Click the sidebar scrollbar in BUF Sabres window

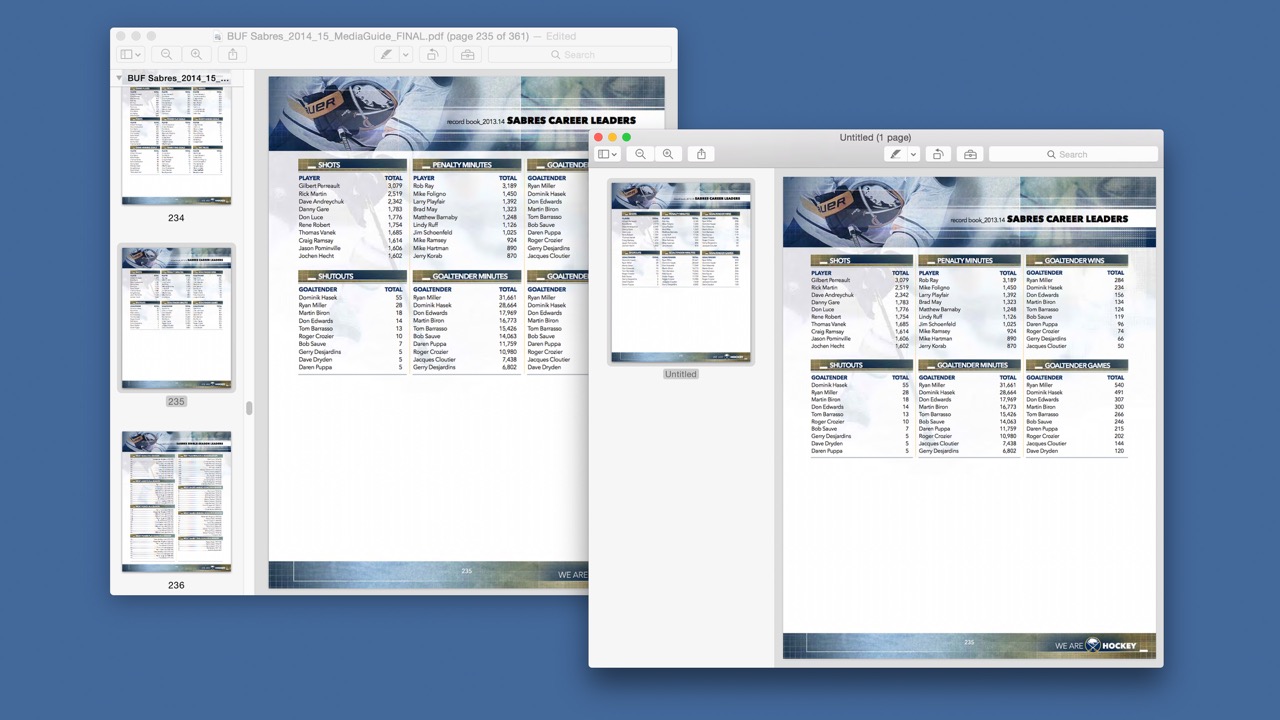click(x=249, y=408)
